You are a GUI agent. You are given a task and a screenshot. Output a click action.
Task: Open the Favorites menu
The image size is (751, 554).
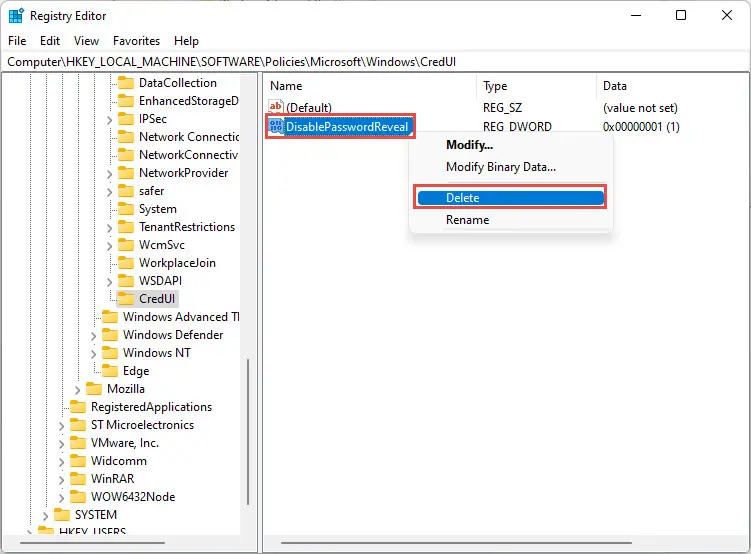pos(137,41)
